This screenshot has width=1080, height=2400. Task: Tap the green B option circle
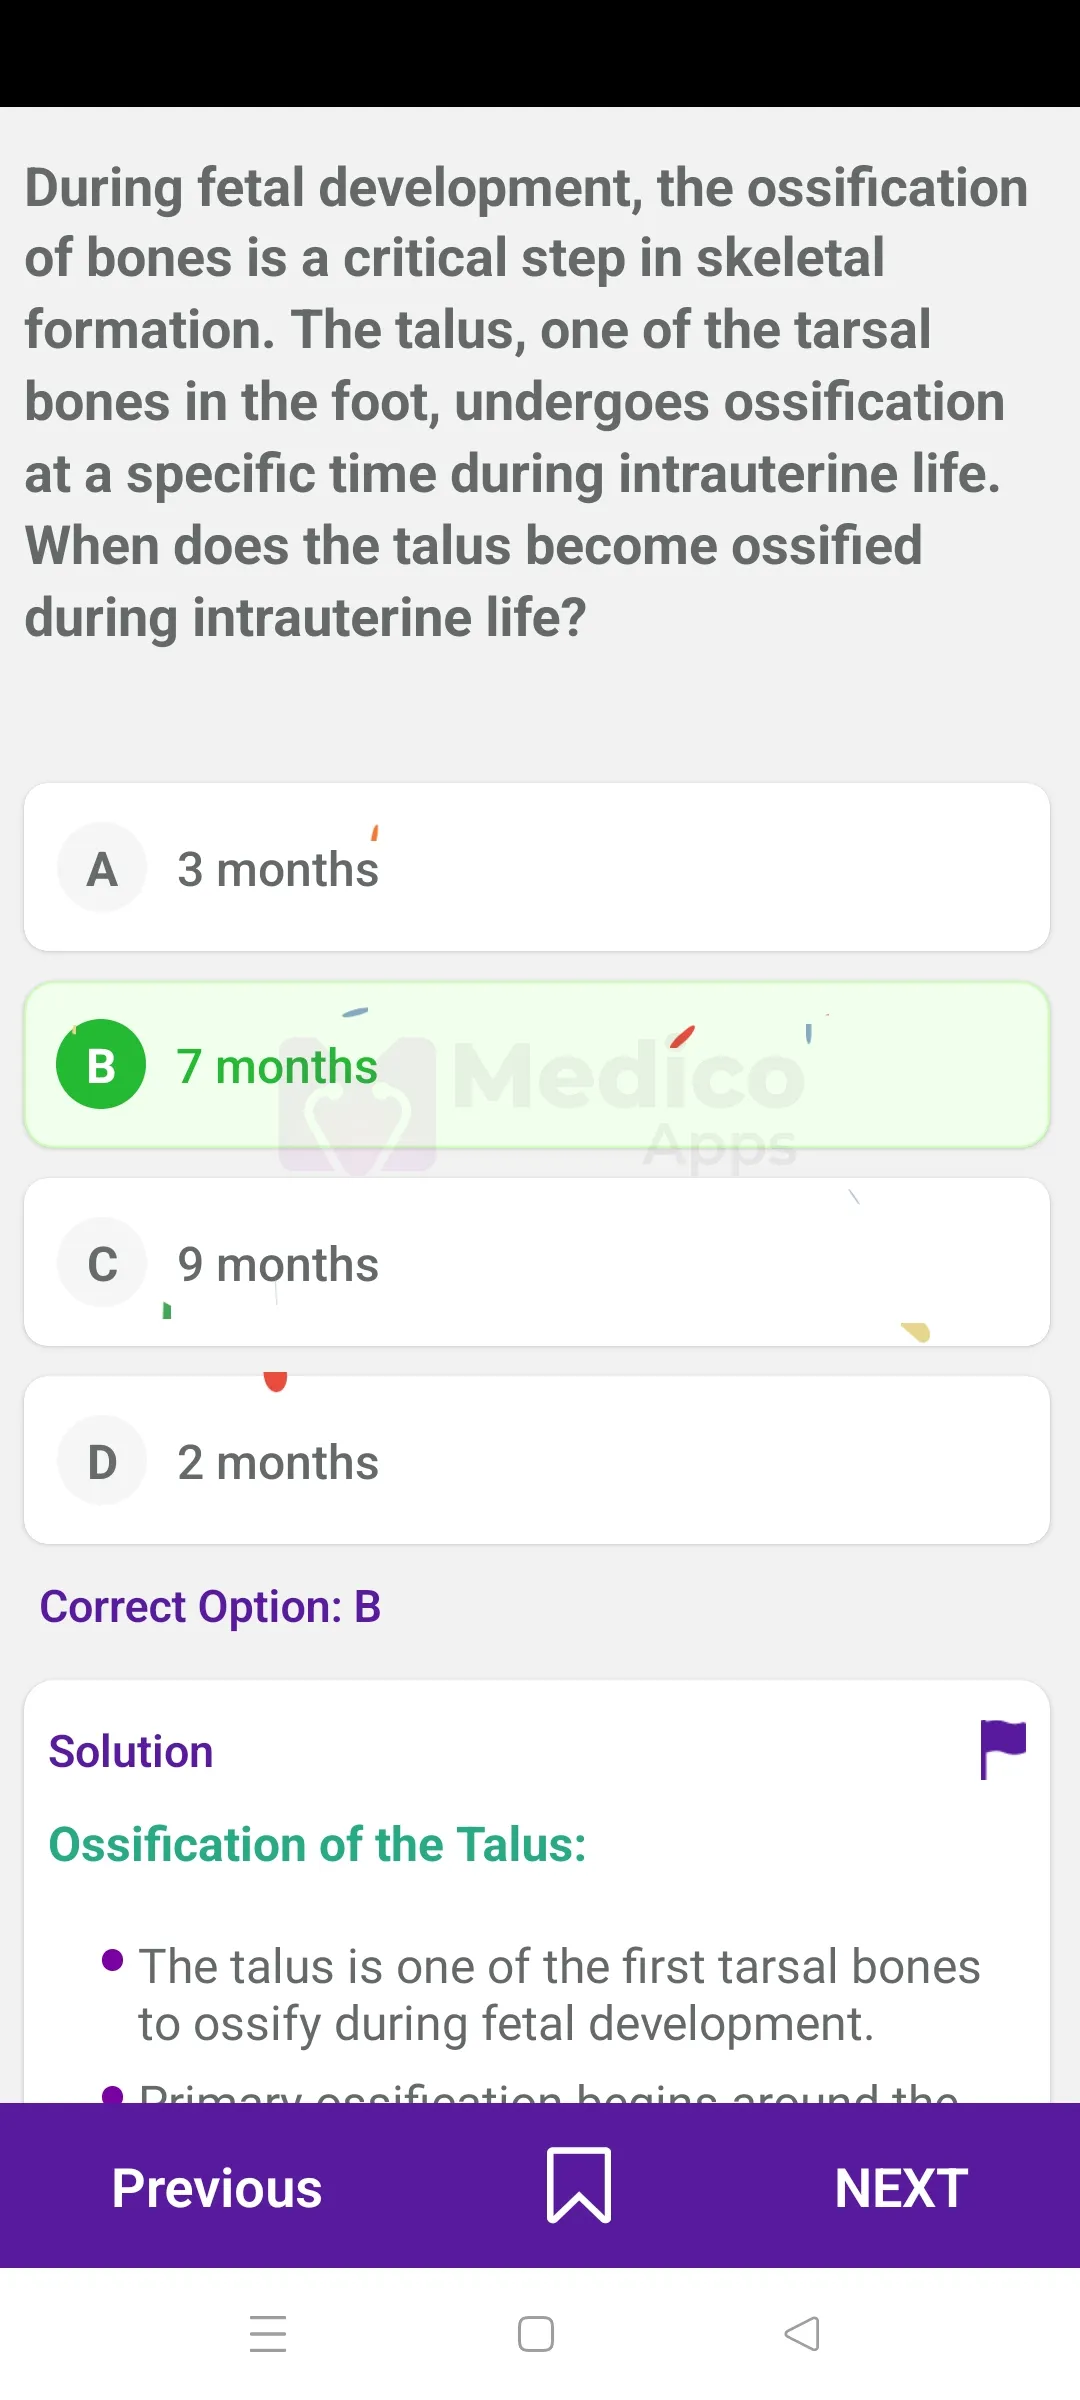click(101, 1065)
